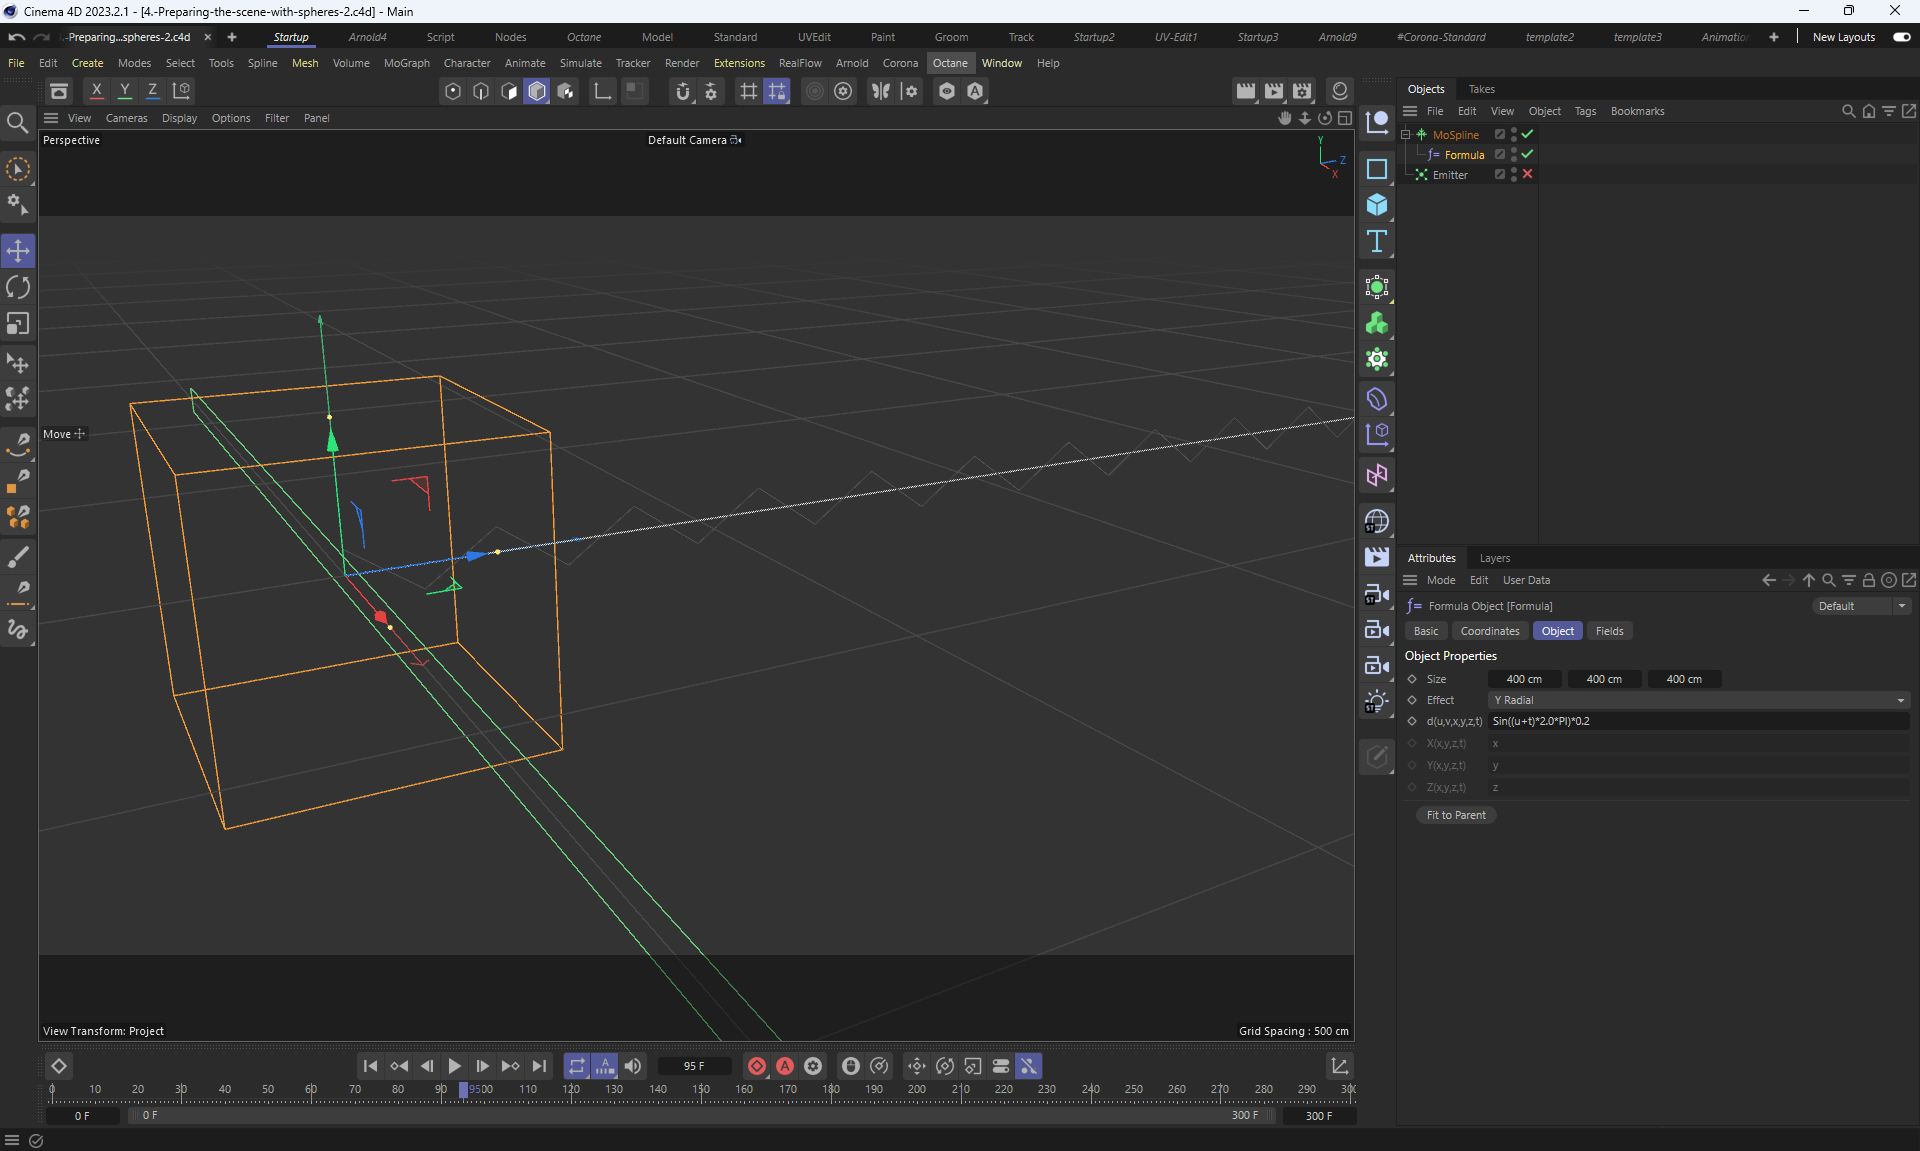Viewport: 1920px width, 1151px height.
Task: Click the Live Selection tool
Action: (x=18, y=170)
